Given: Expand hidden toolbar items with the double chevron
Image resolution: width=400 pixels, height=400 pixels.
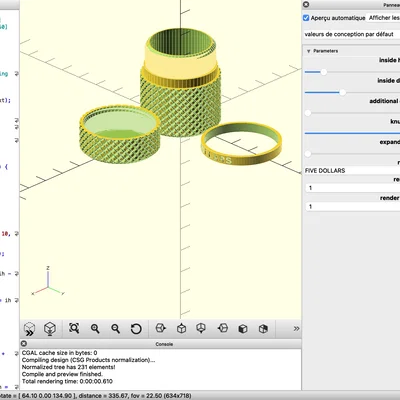Looking at the screenshot, I should [x=296, y=329].
